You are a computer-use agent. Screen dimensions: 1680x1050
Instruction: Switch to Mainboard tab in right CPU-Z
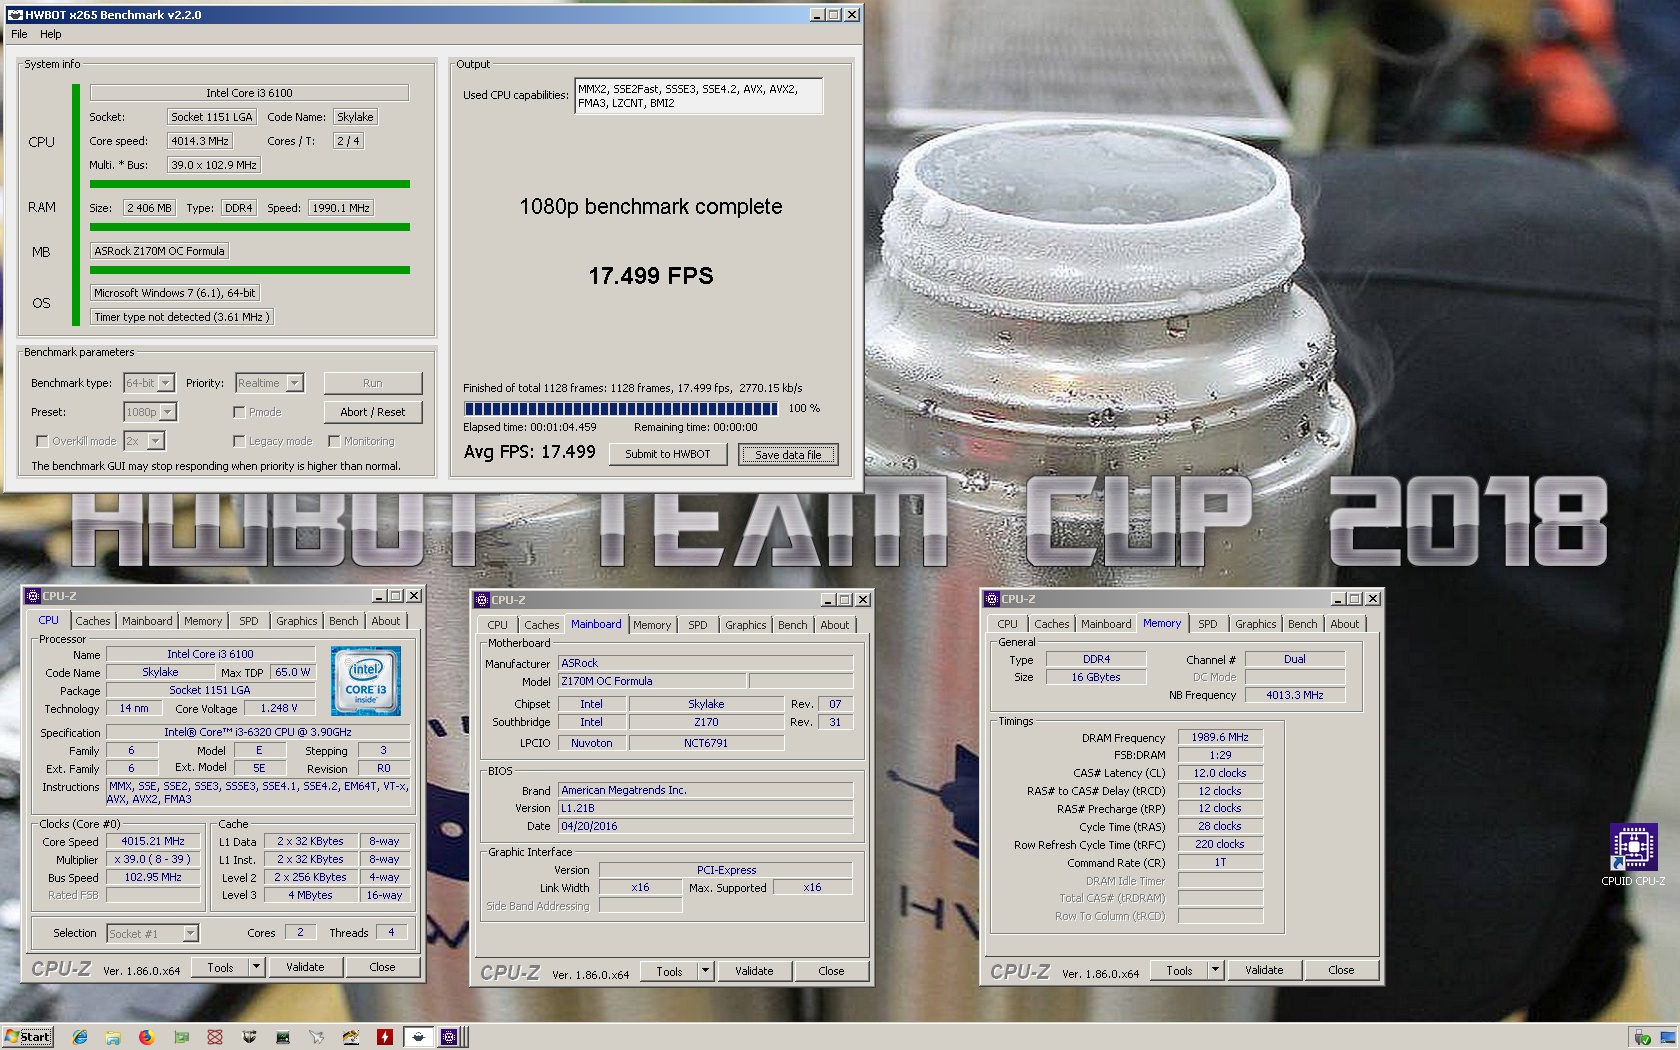(1106, 624)
